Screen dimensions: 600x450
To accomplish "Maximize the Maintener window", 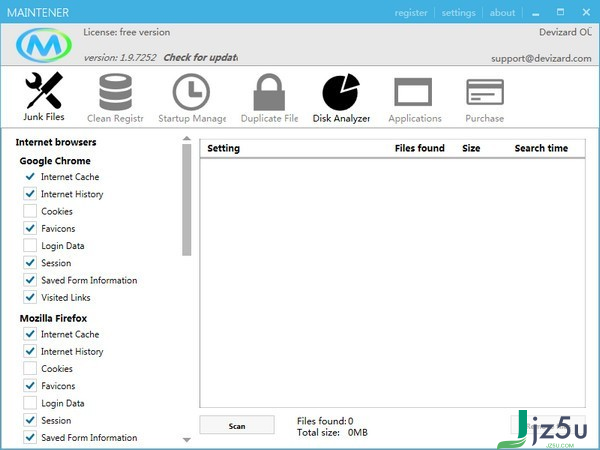I will click(561, 12).
